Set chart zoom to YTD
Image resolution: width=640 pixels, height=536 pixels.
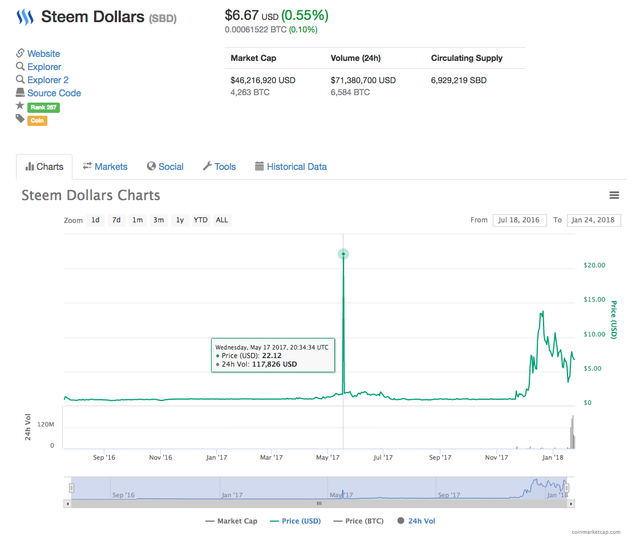[201, 220]
